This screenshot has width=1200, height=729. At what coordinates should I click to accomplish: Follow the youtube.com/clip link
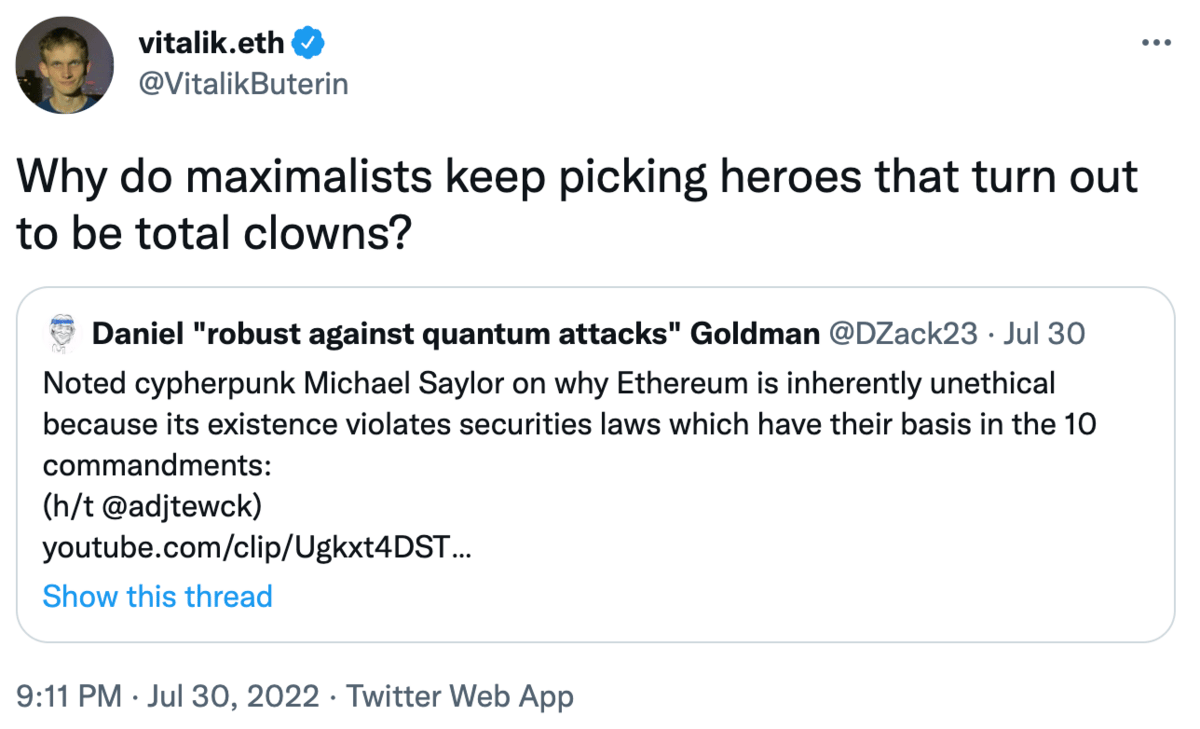tap(257, 548)
